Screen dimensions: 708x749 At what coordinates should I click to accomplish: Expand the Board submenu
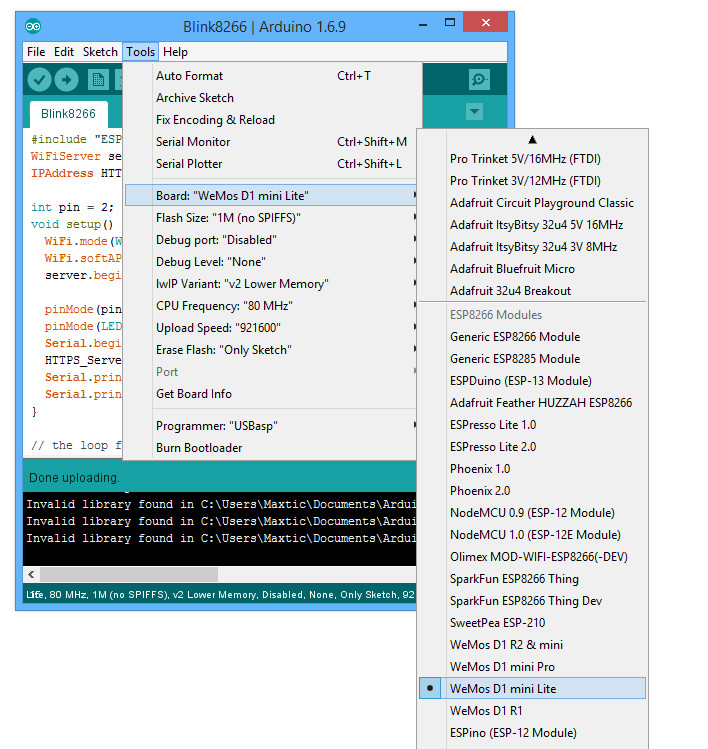[x=271, y=195]
